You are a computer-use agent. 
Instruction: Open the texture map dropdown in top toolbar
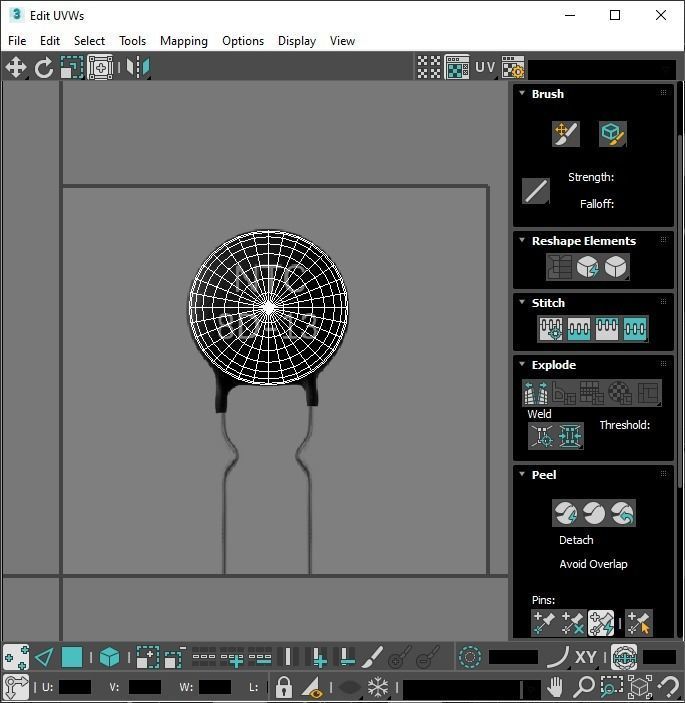(x=603, y=69)
